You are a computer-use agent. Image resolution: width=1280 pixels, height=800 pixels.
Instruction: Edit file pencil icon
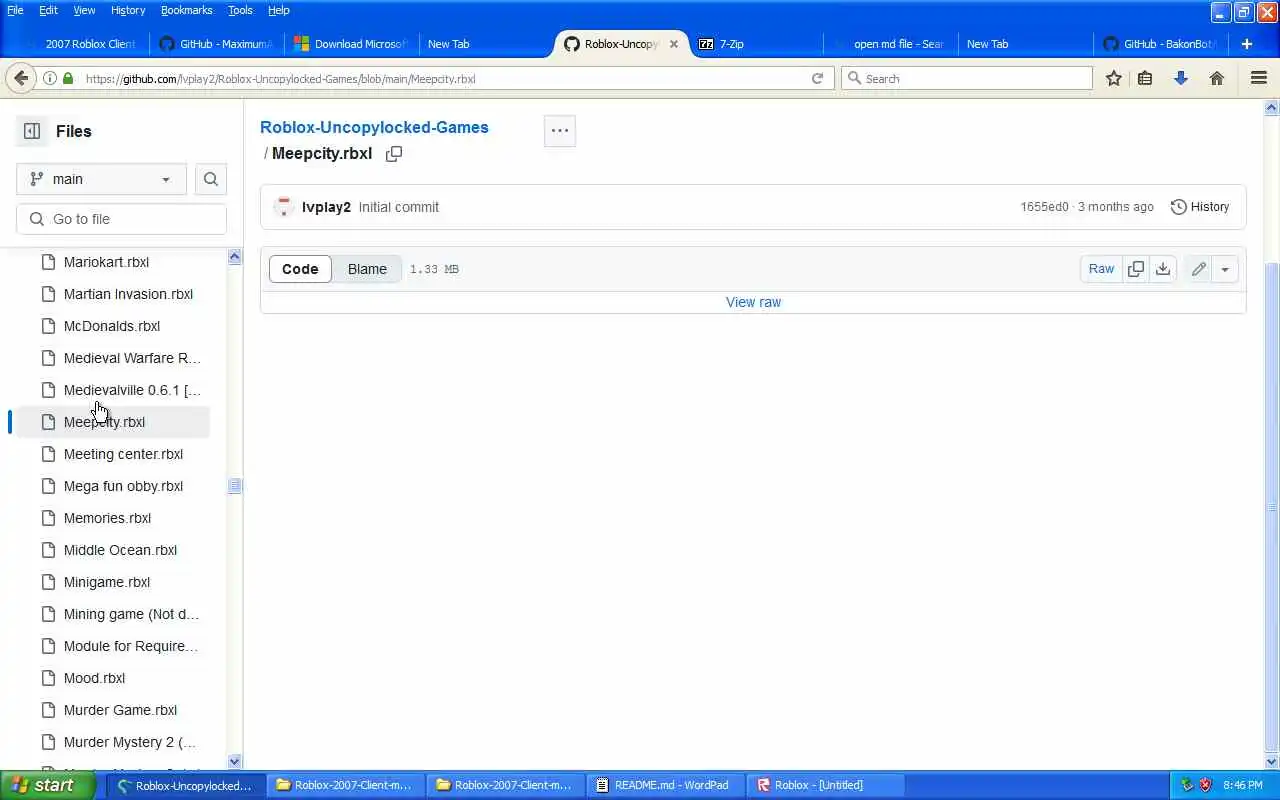(x=1198, y=269)
